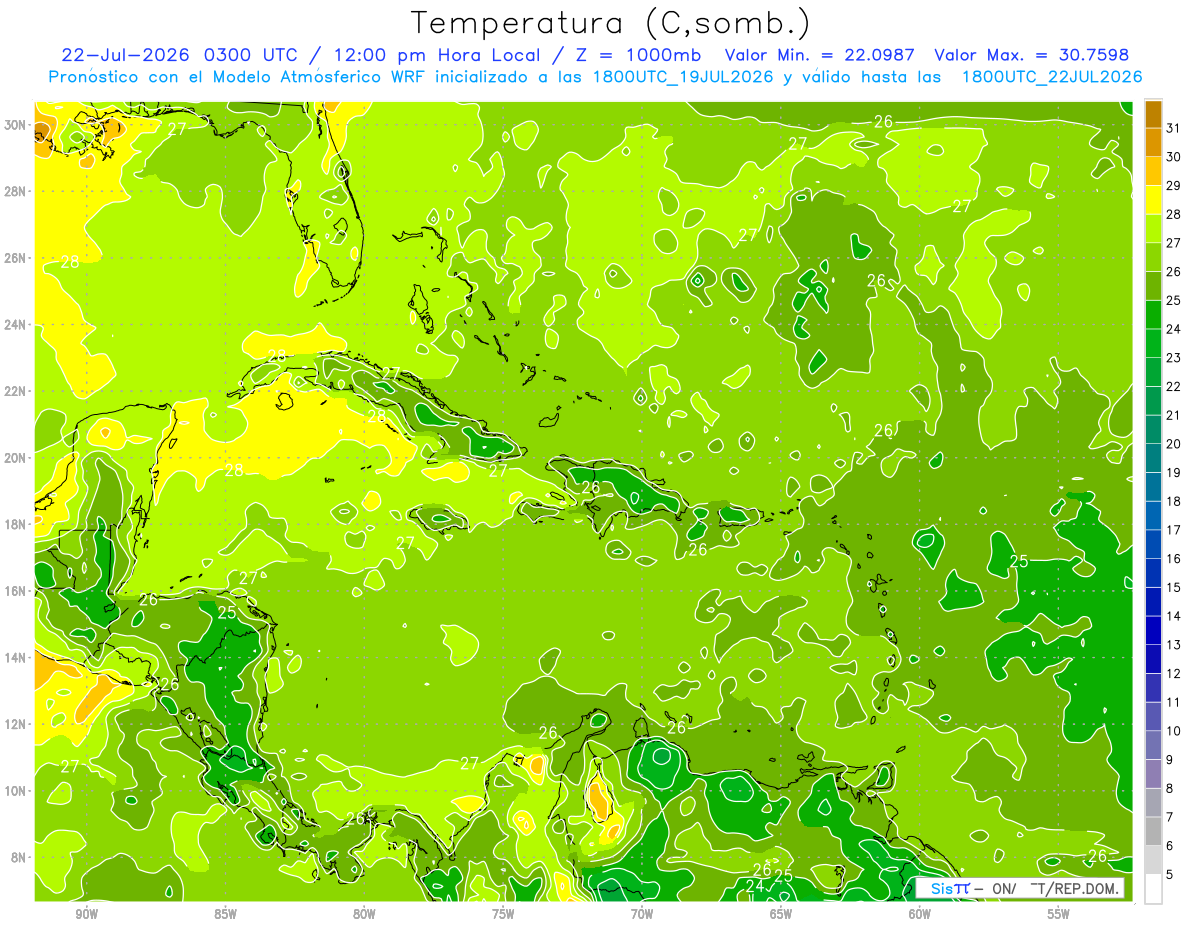The image size is (1200, 927).
Task: Click the 24N latitude axis label
Action: click(x=16, y=324)
